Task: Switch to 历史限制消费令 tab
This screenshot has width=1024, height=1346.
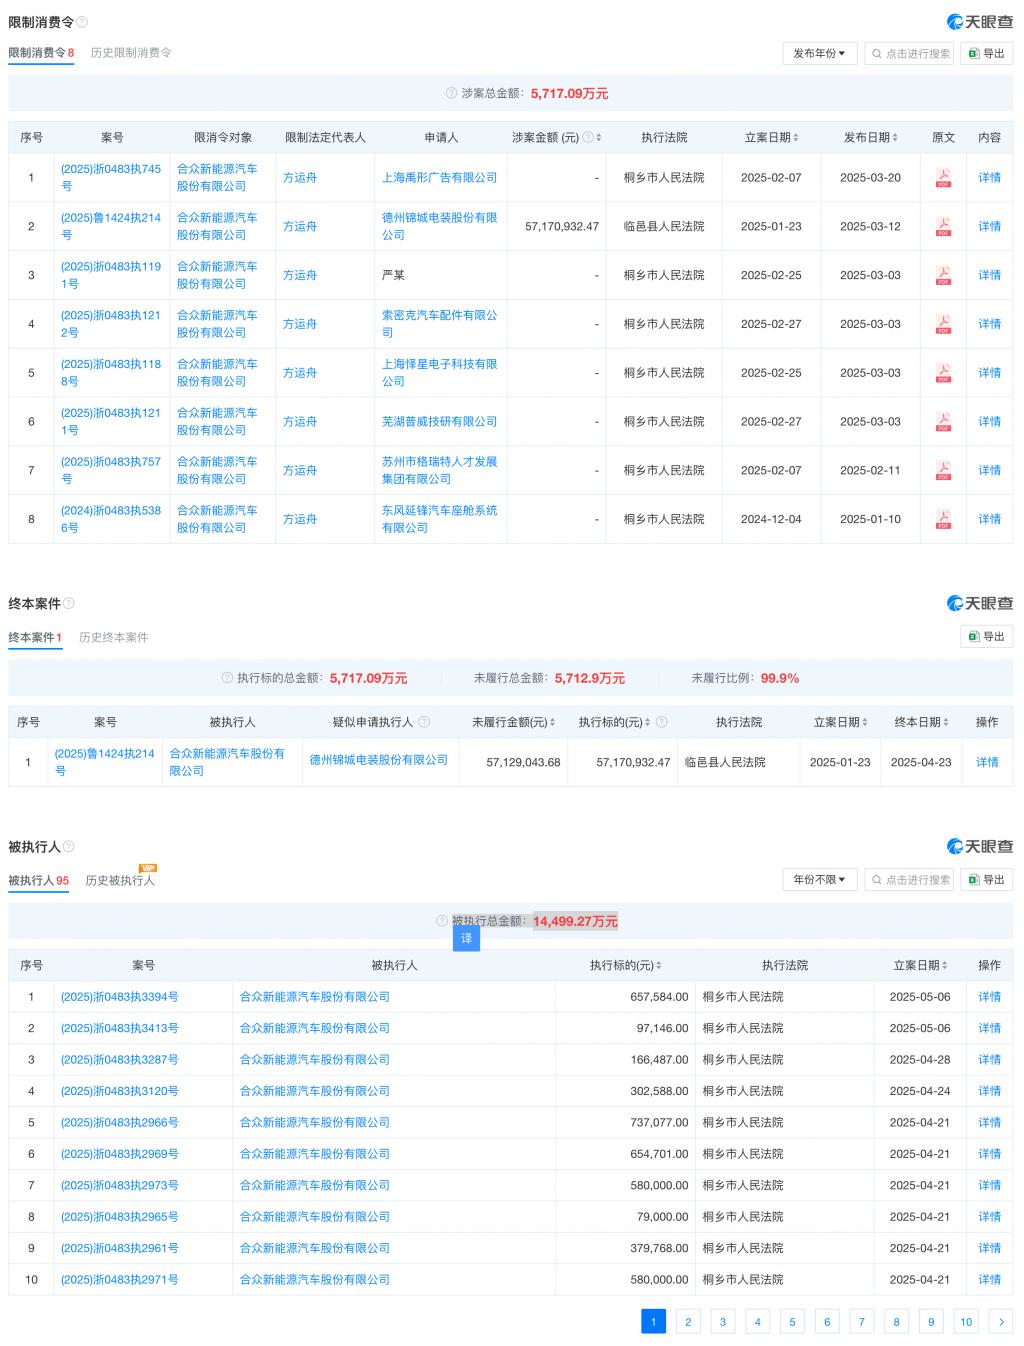Action: point(131,53)
